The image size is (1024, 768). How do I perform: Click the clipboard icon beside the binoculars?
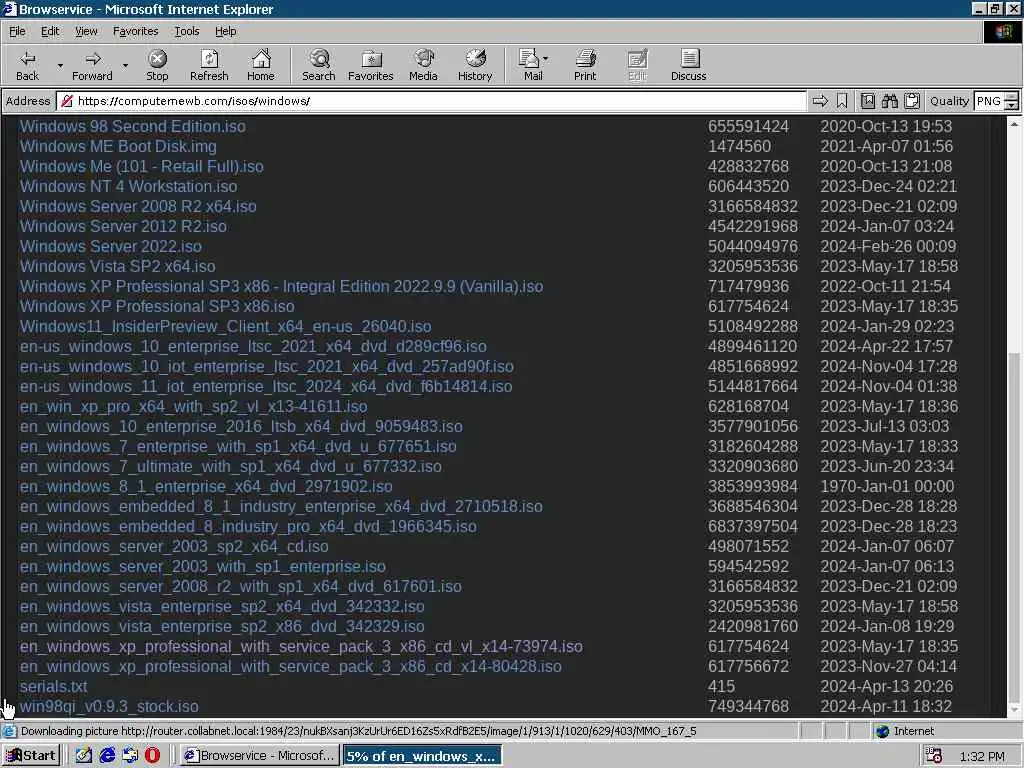click(x=912, y=101)
